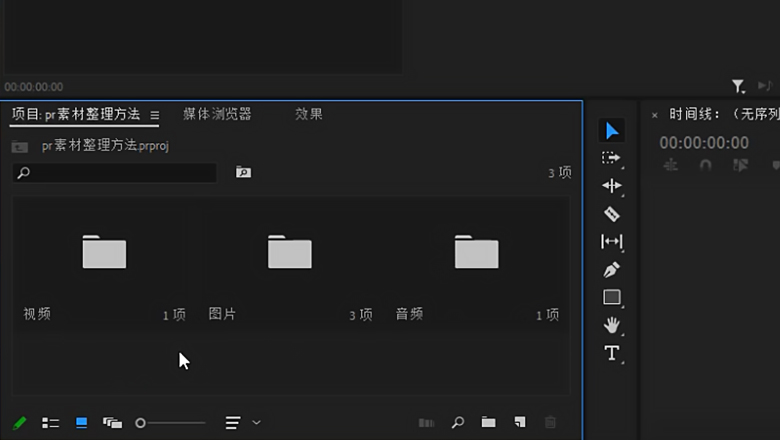Select the 音频 bin folder
This screenshot has width=780, height=440.
tap(477, 252)
